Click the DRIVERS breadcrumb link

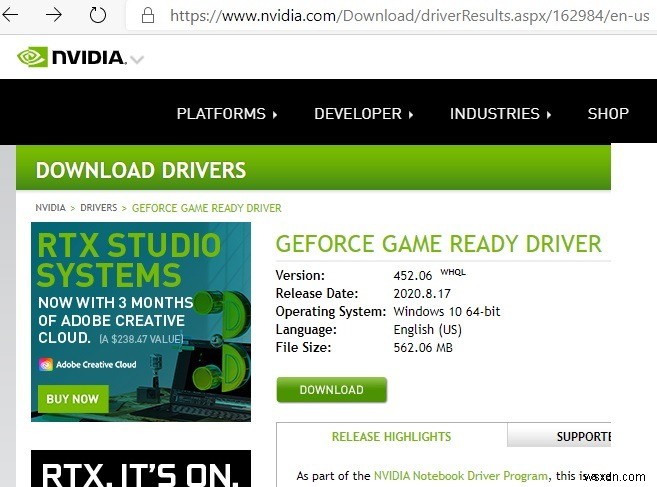pyautogui.click(x=98, y=208)
